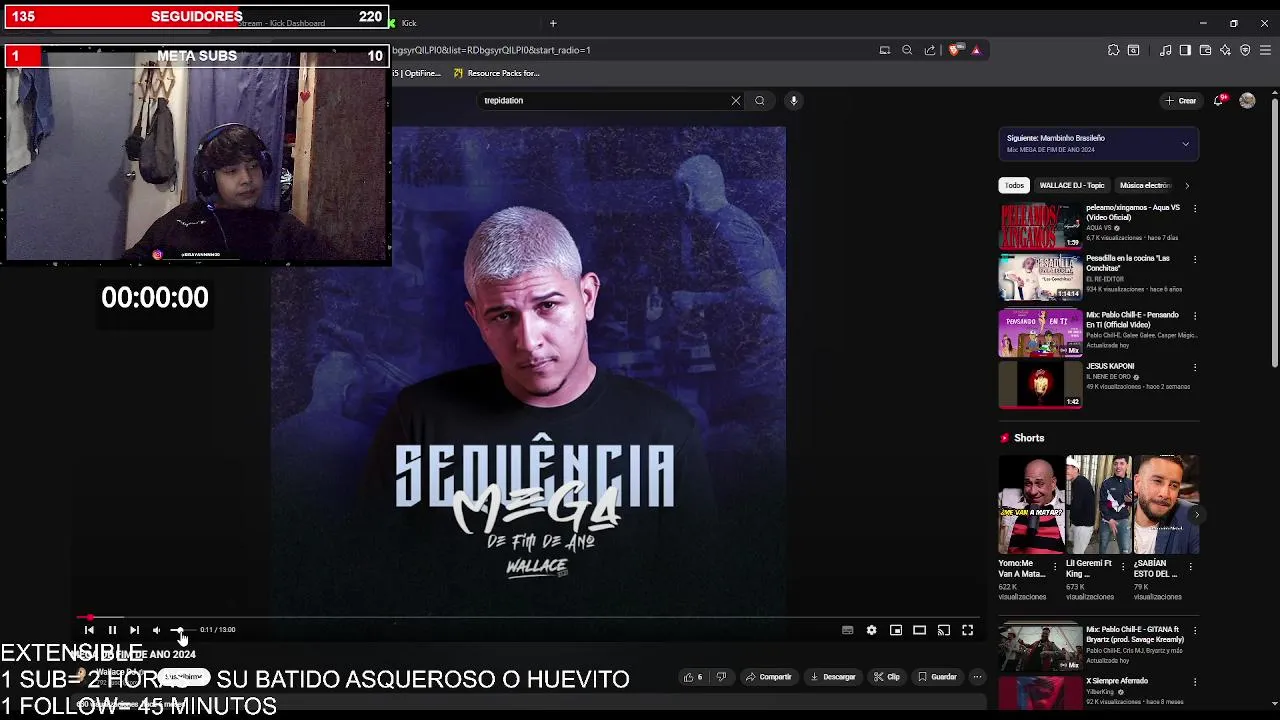
Task: Open options for 'Pensando En Ti' mix
Action: tap(1194, 316)
